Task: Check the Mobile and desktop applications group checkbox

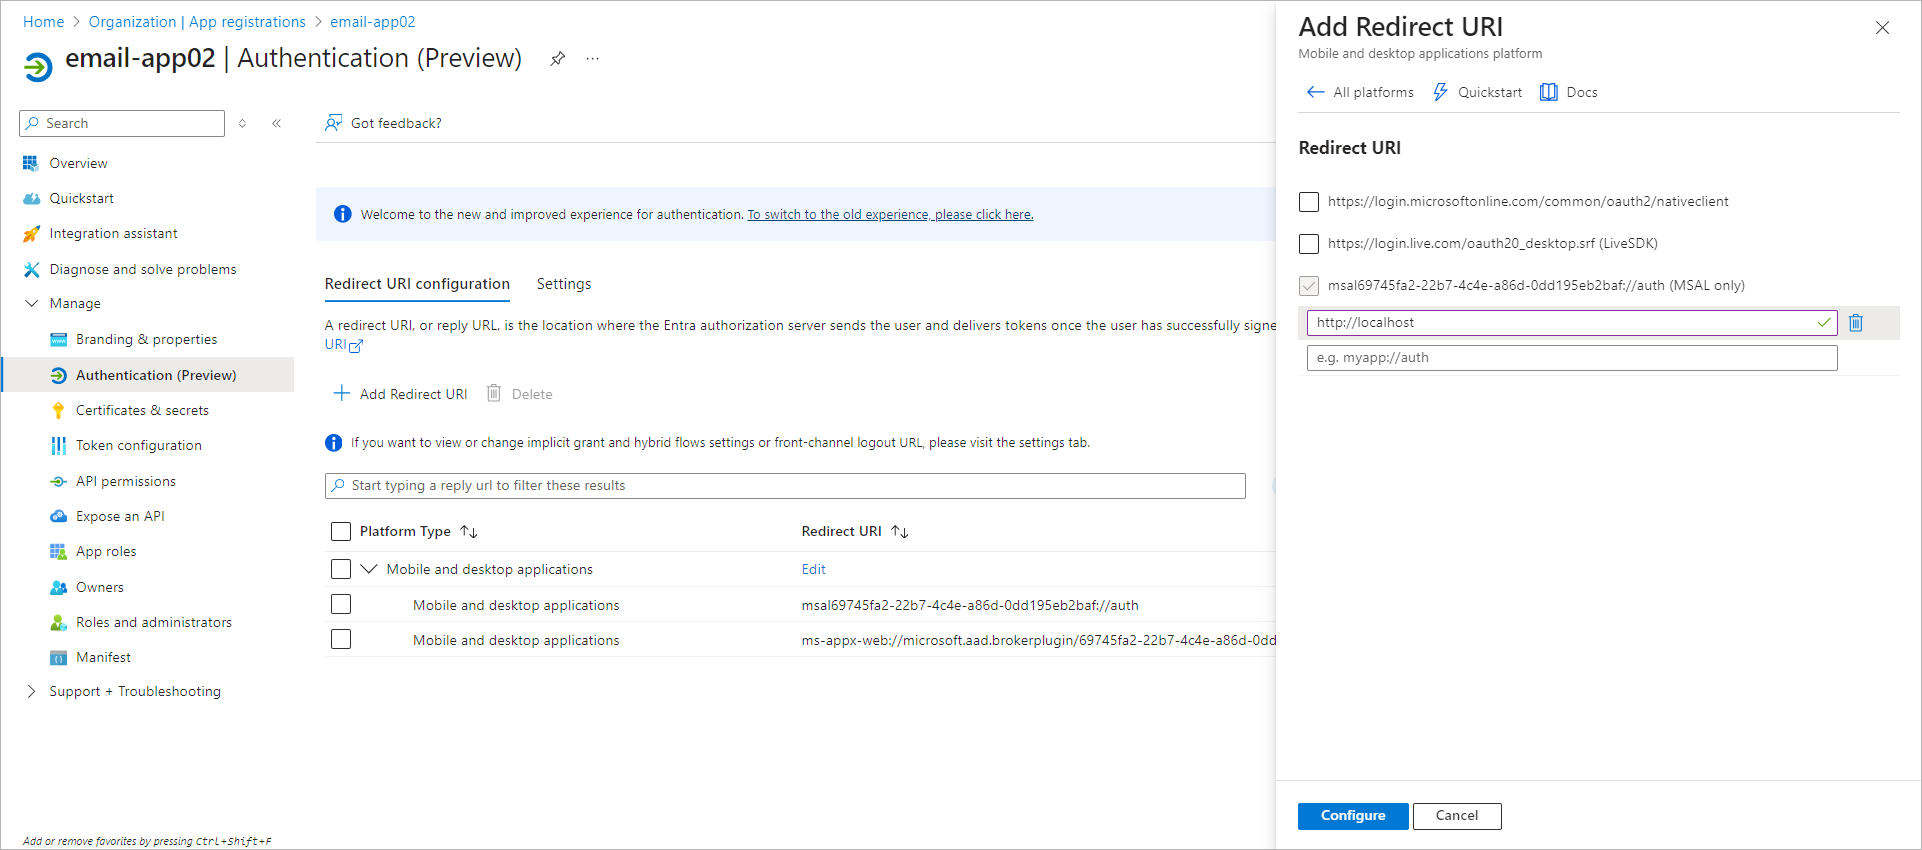Action: (341, 569)
